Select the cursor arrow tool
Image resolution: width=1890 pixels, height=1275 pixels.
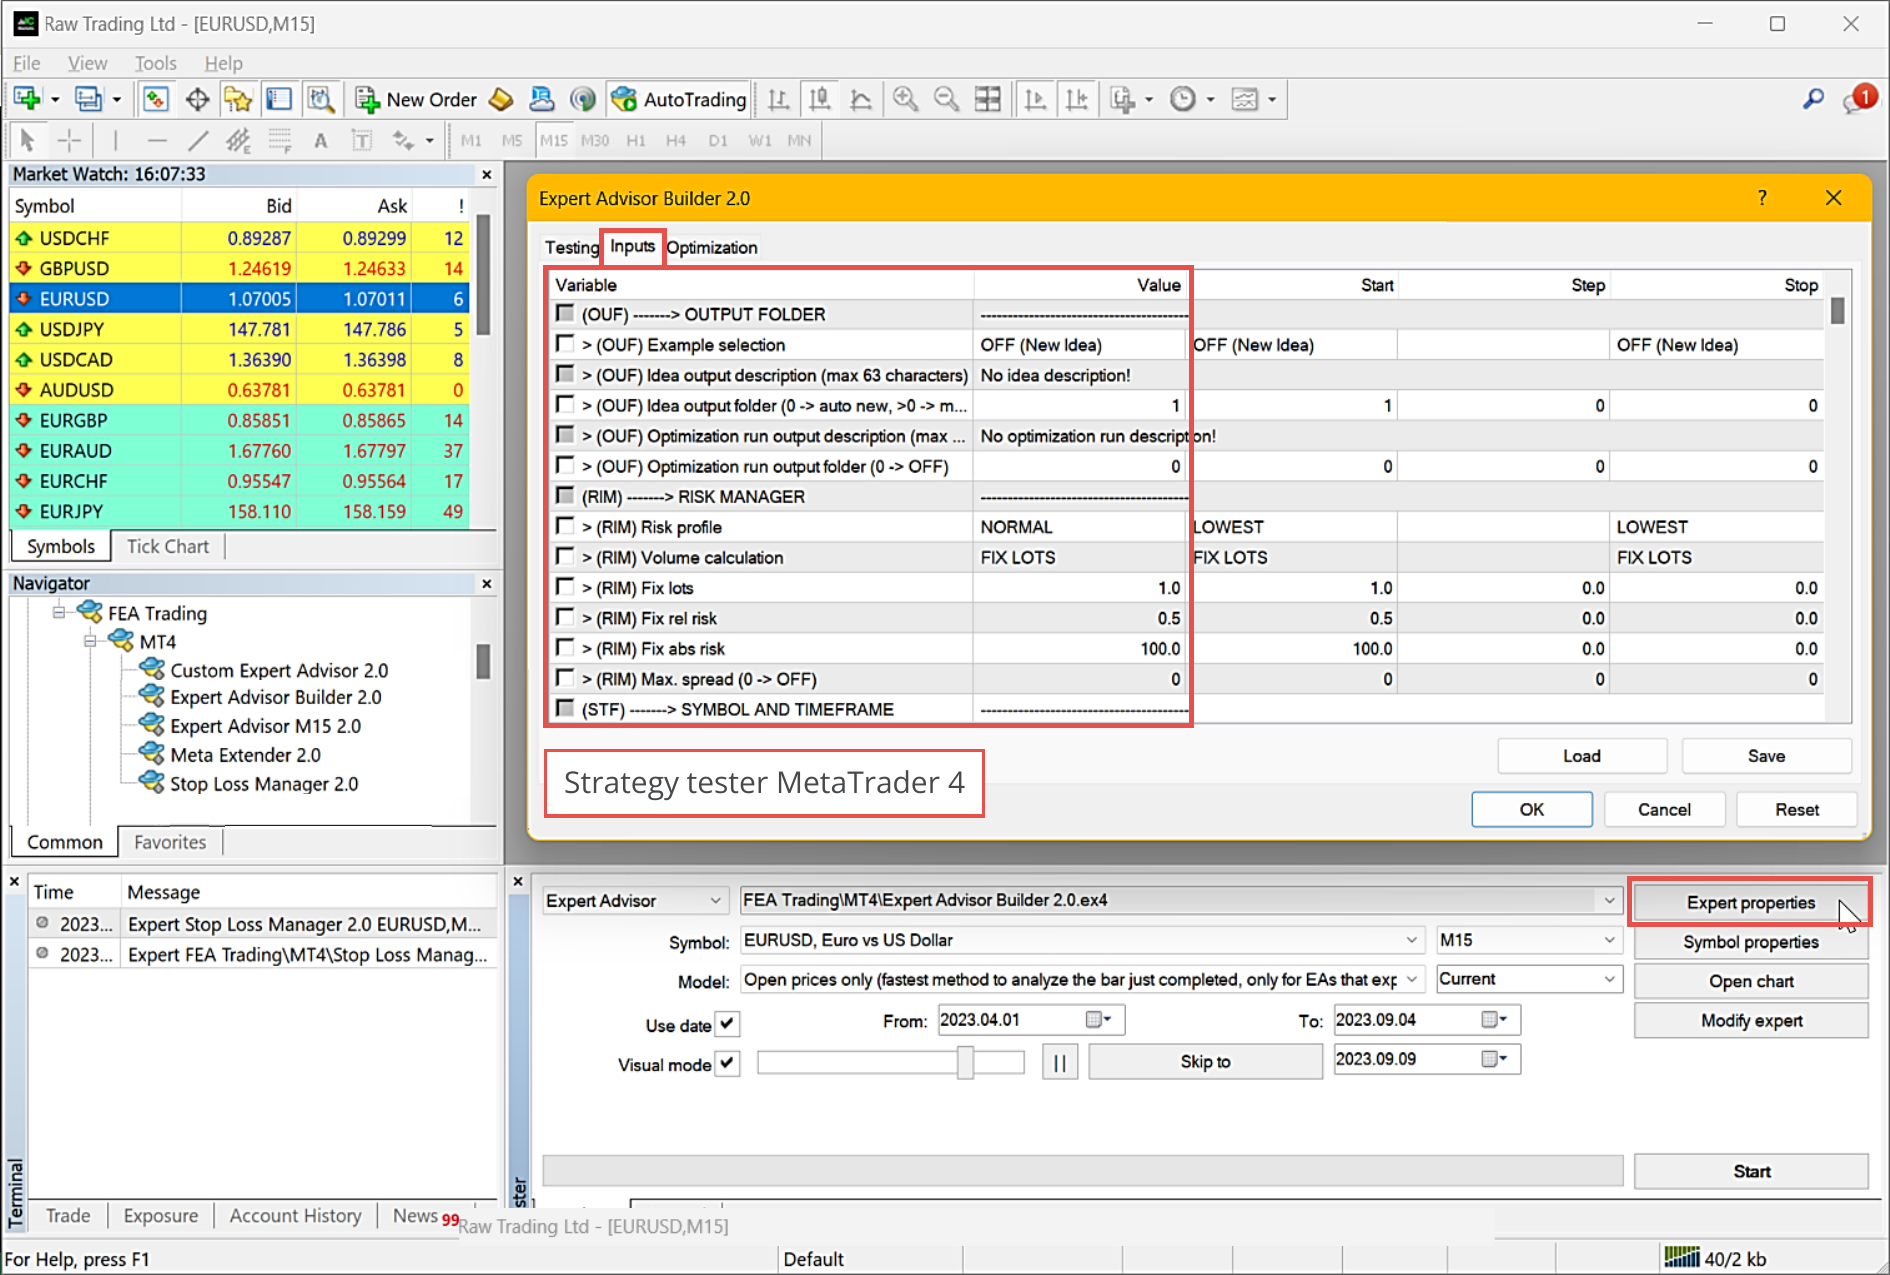click(27, 140)
